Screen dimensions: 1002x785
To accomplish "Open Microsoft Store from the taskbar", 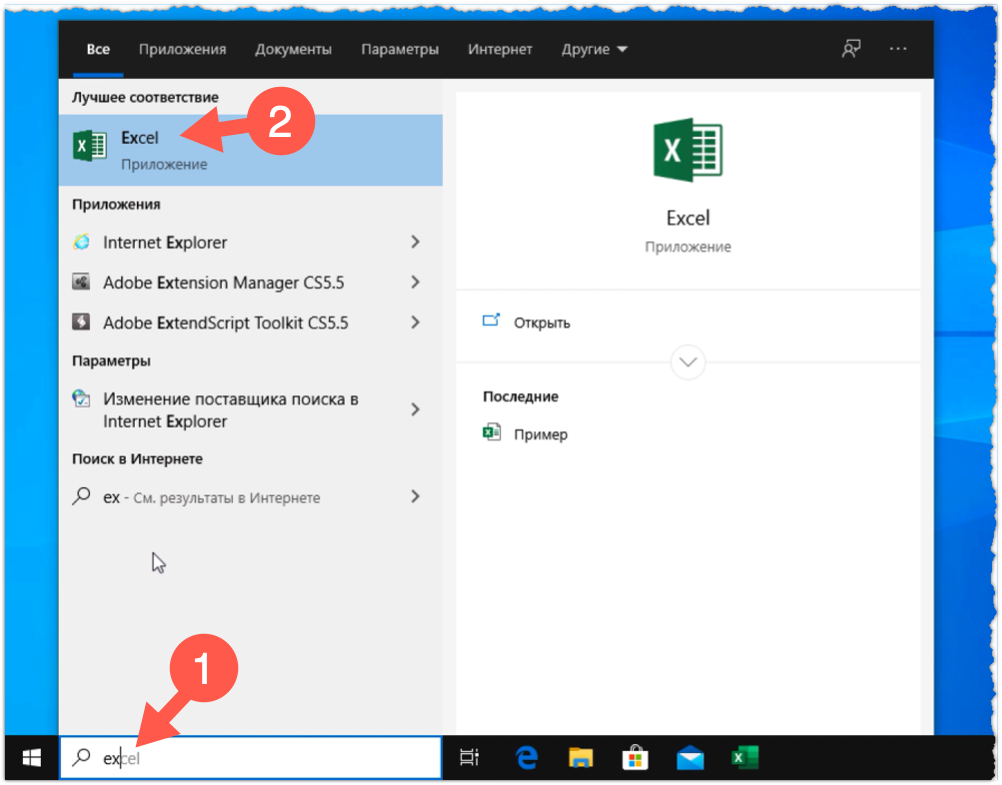I will click(635, 758).
